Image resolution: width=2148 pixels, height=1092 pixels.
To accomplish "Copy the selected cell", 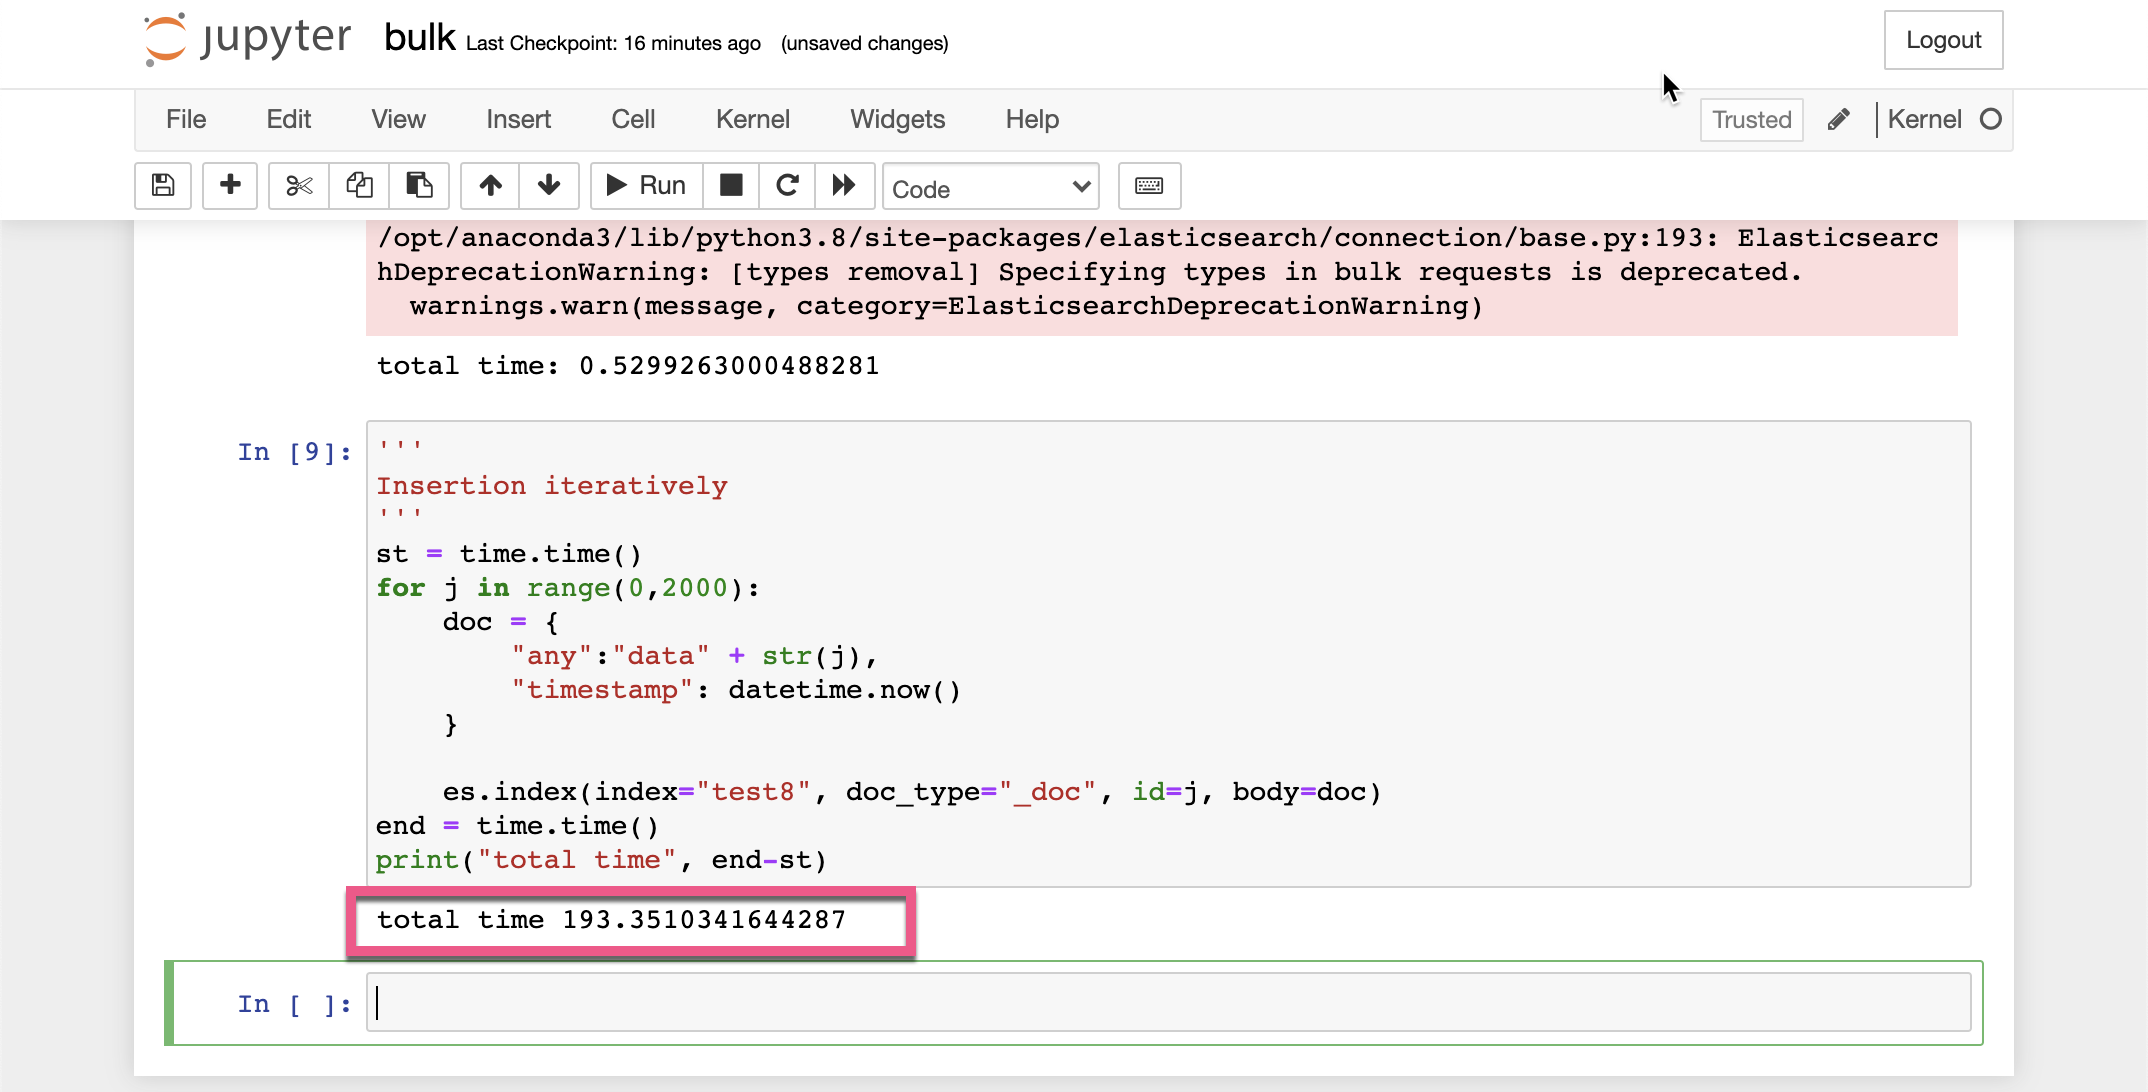I will [x=358, y=186].
